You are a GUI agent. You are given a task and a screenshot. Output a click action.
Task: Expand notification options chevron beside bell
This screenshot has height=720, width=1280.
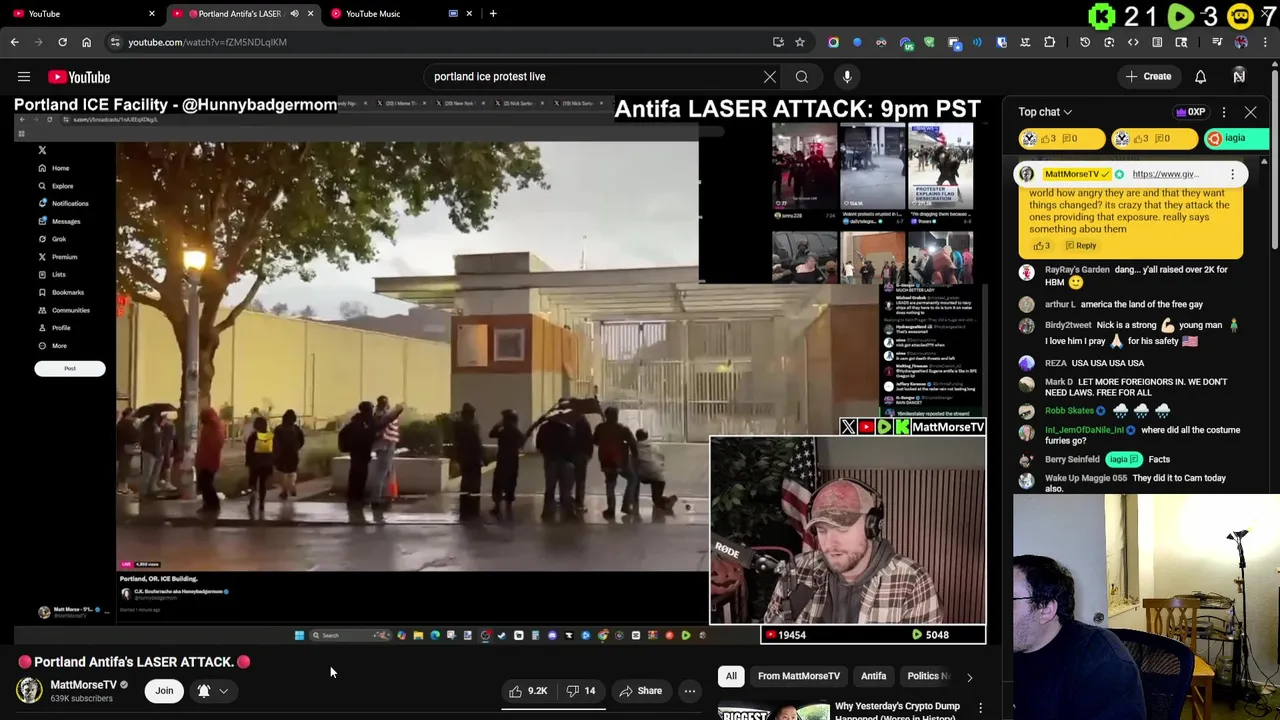pos(223,691)
